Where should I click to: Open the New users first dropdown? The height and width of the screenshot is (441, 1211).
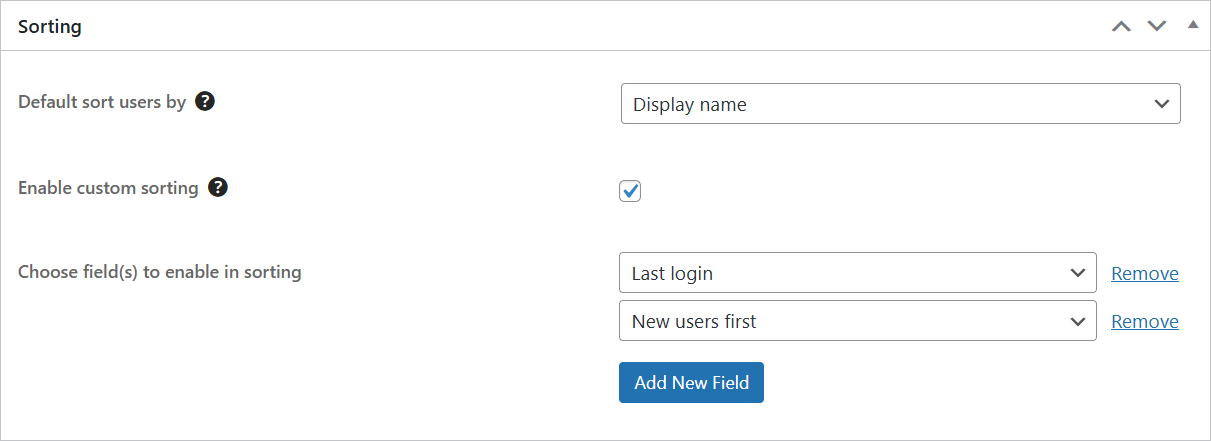857,321
